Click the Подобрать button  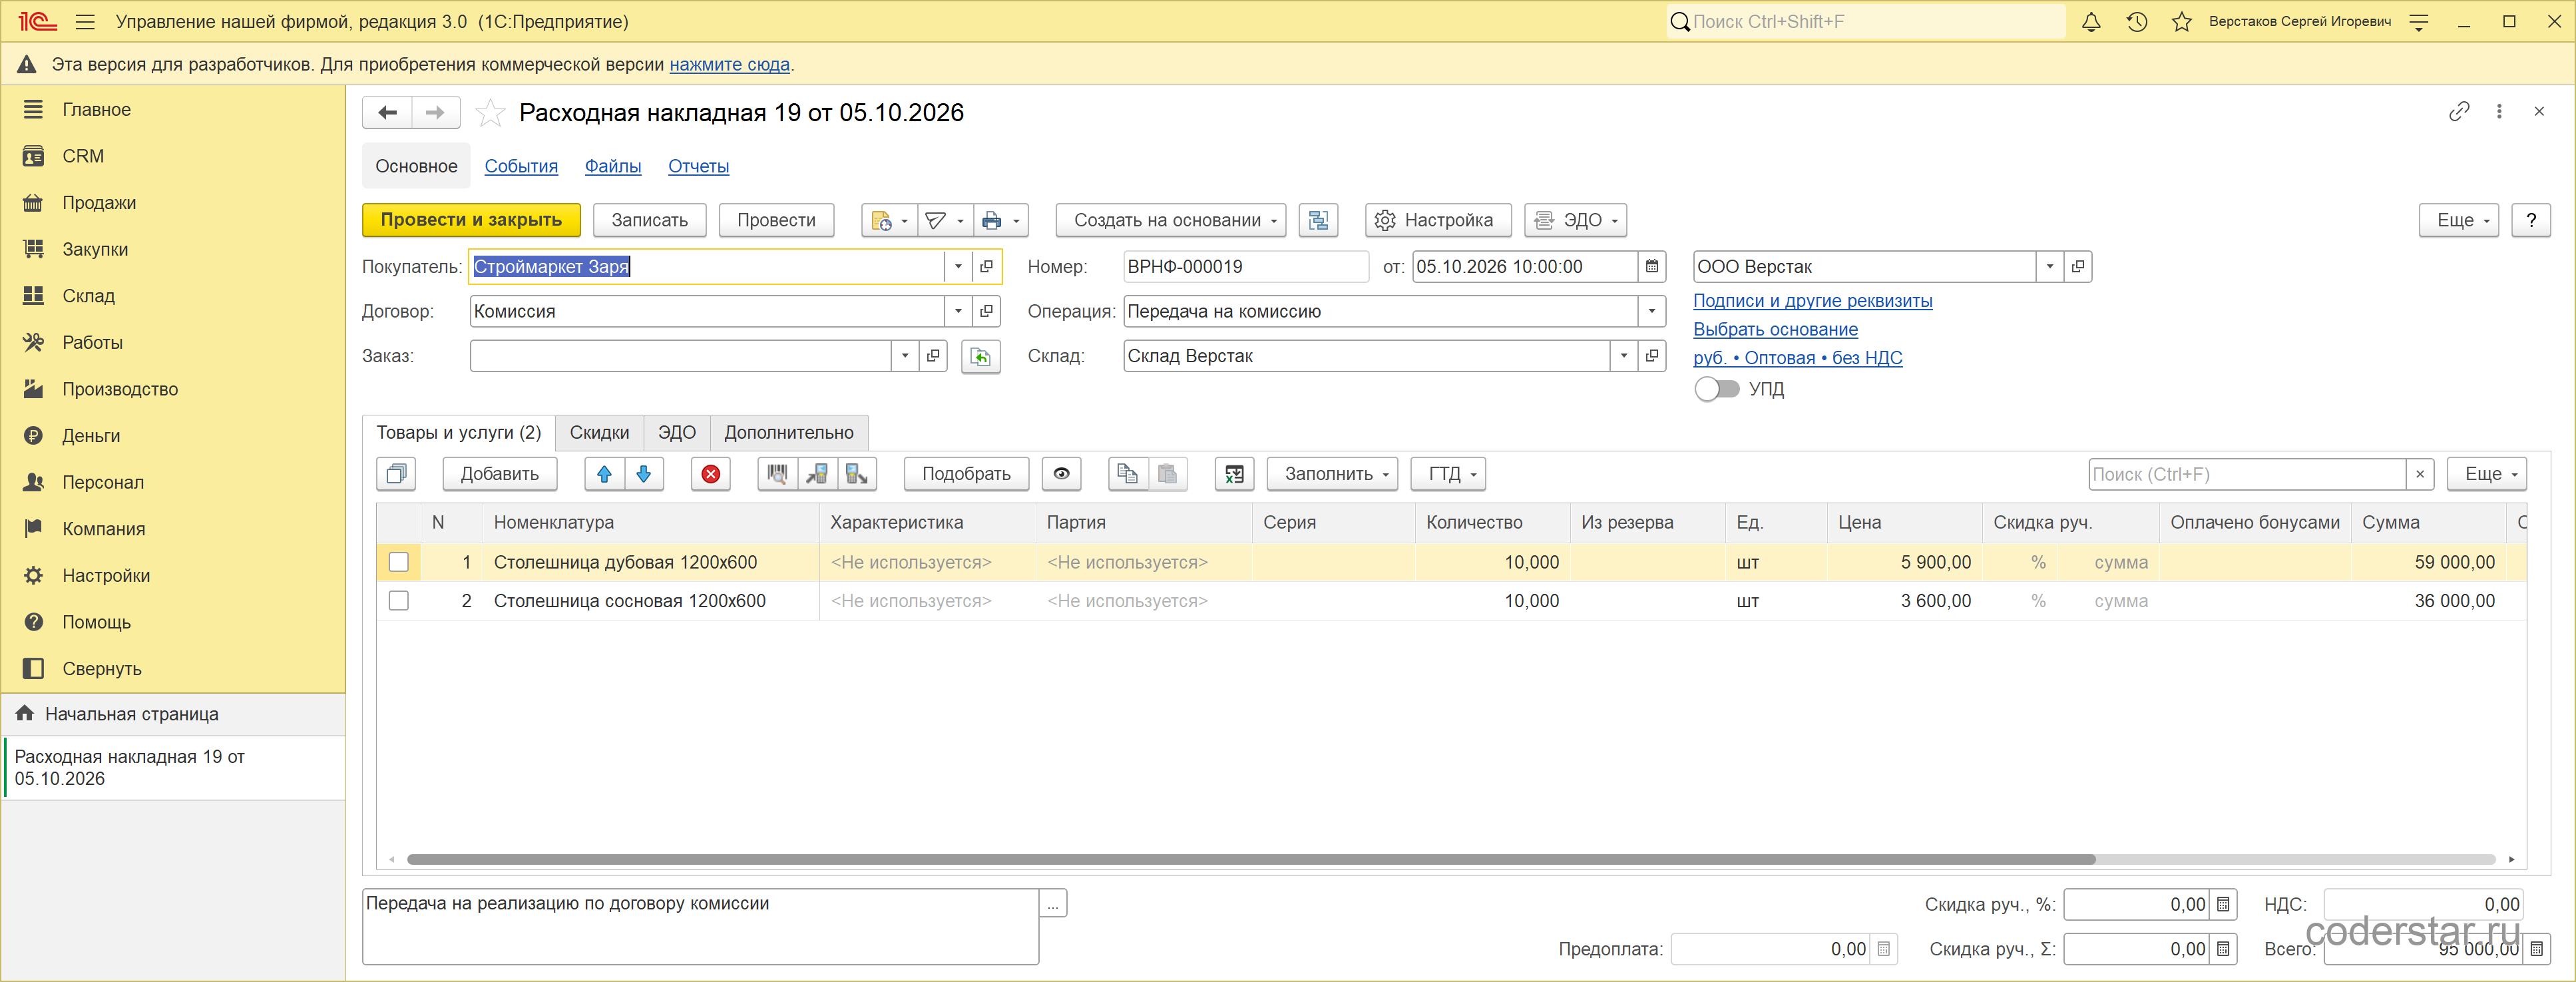click(x=966, y=474)
